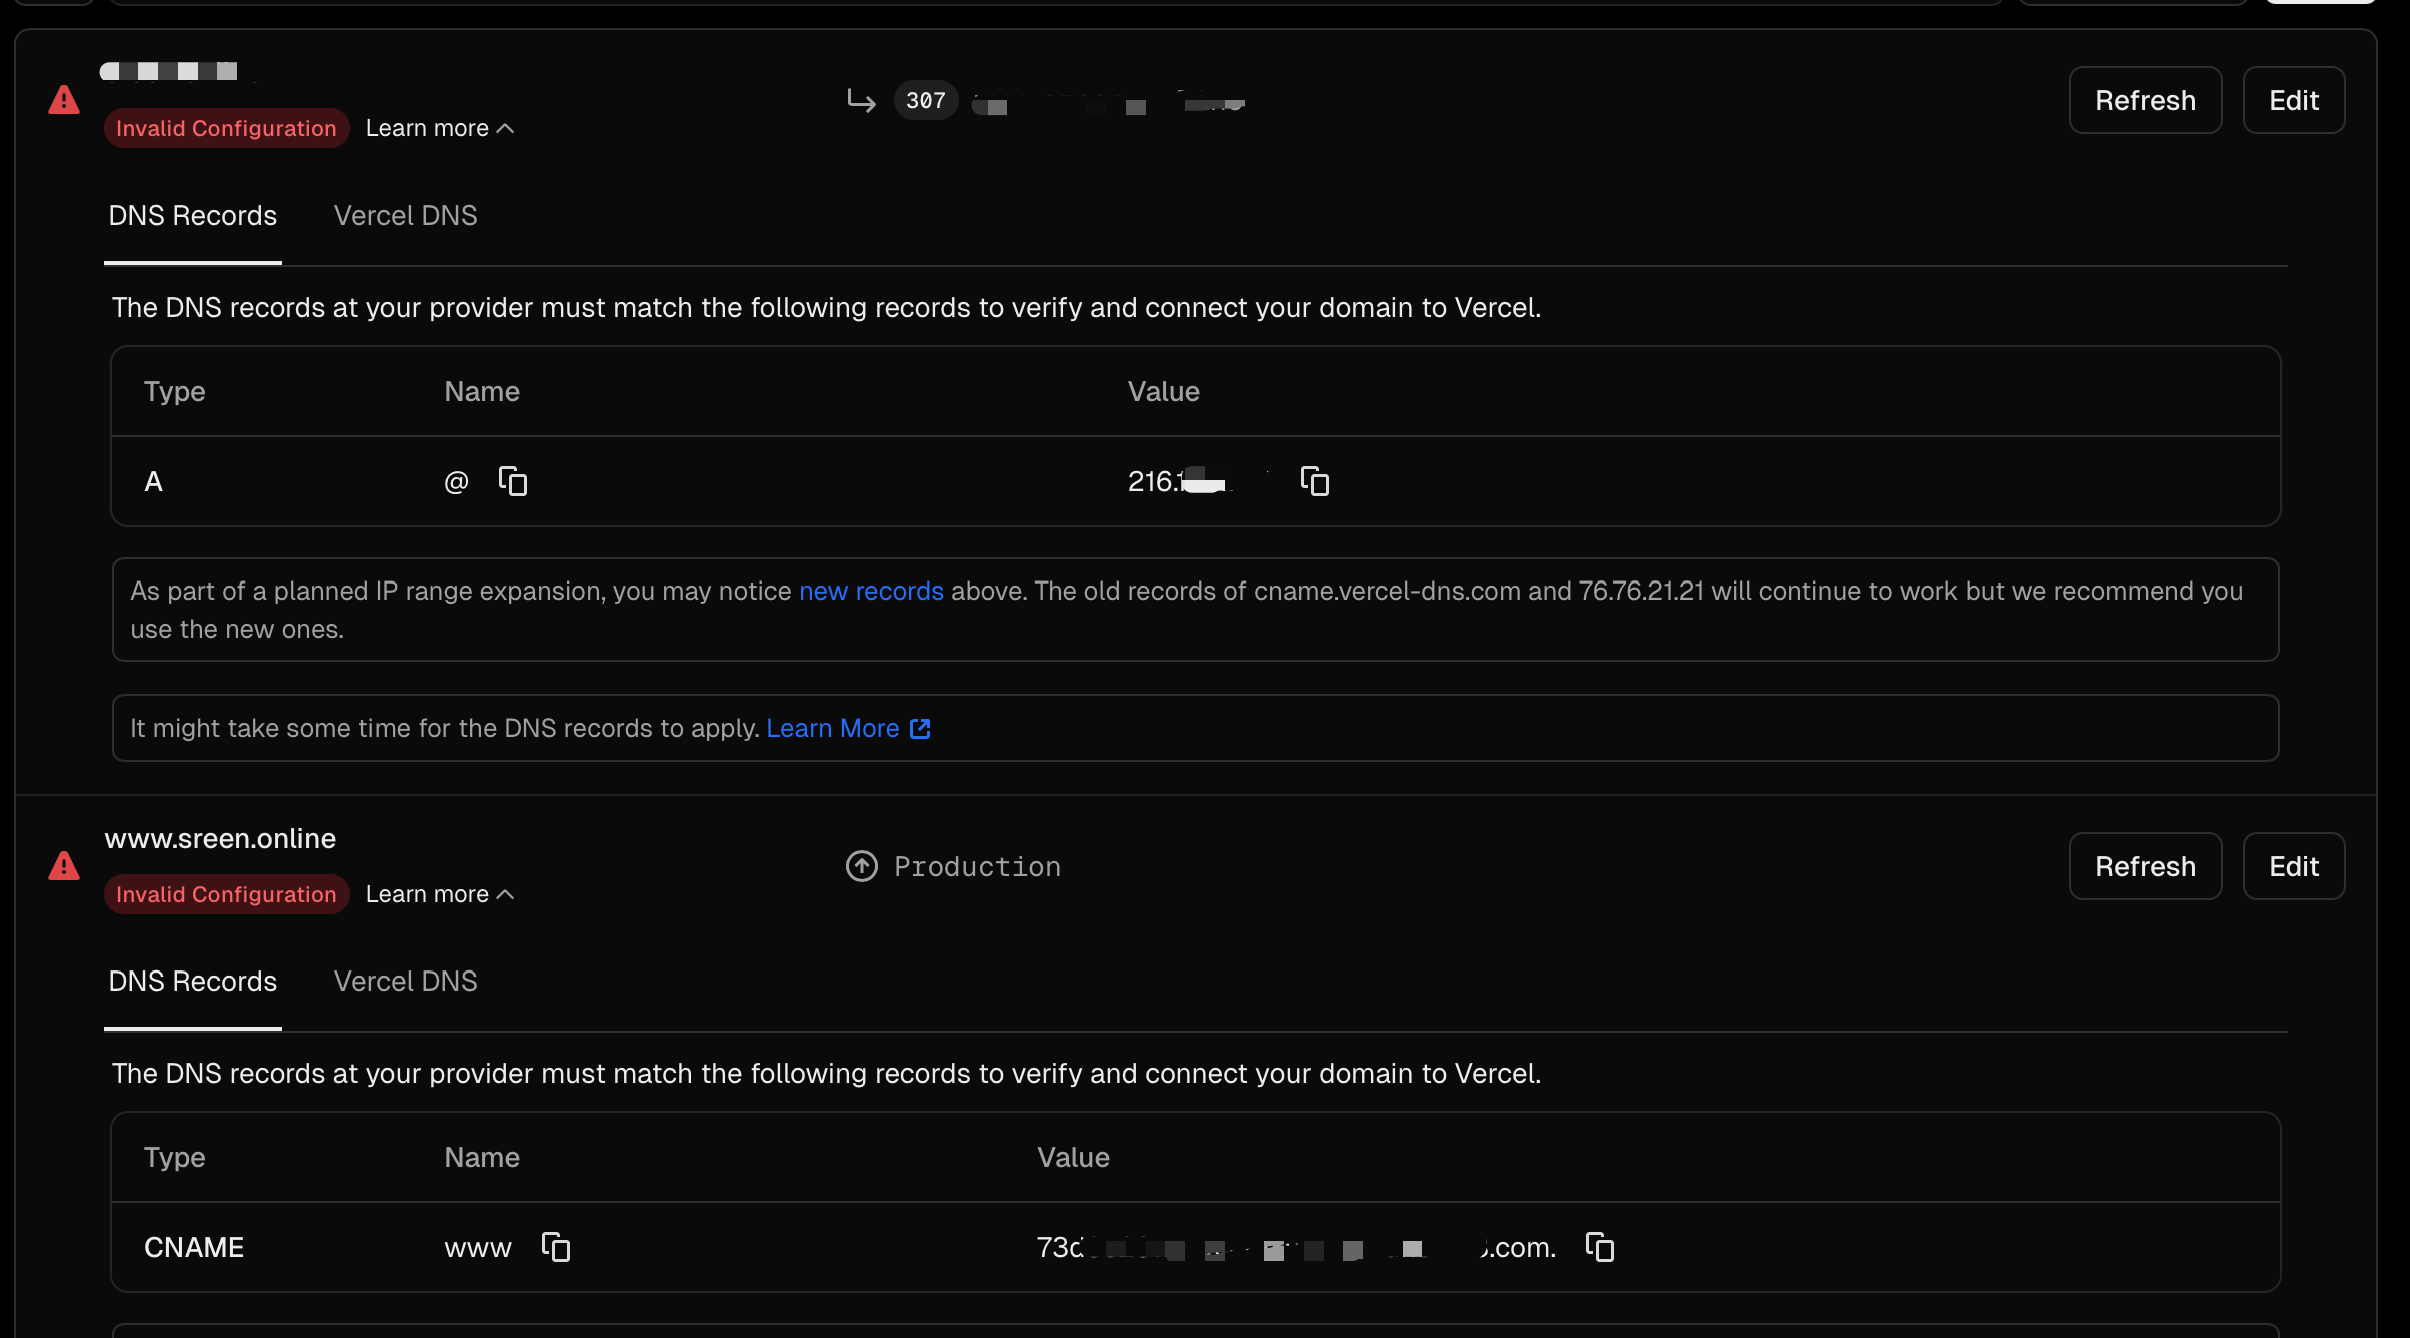Collapse Learn more on the first domain
2410x1338 pixels.
pyautogui.click(x=439, y=128)
